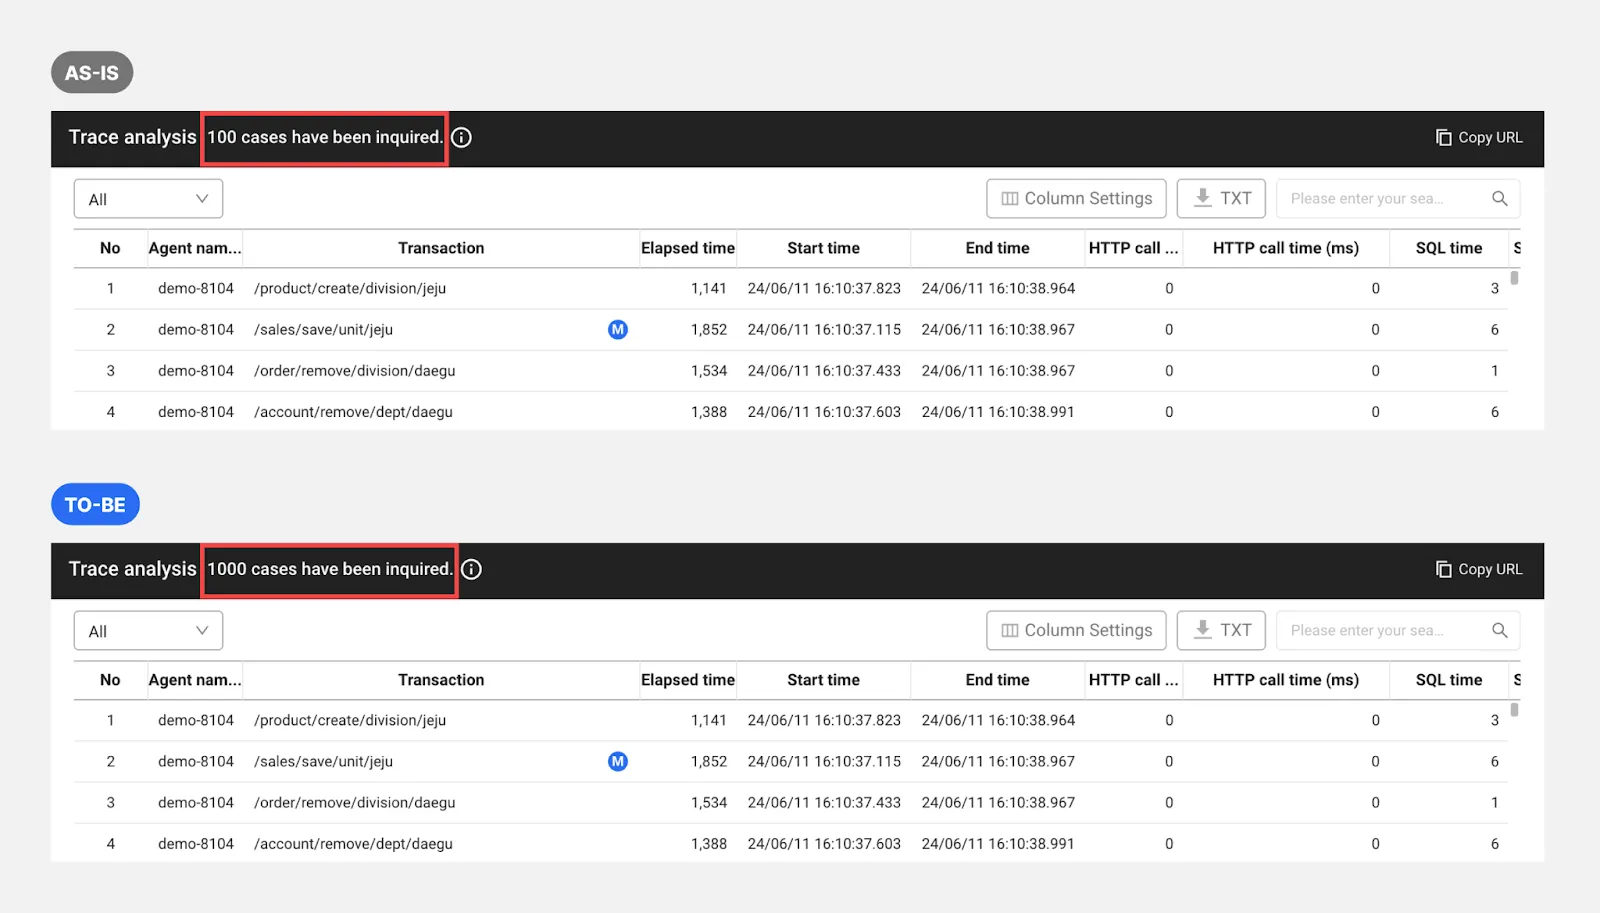Focus the search field in AS-IS panel
The image size is (1600, 913).
pyautogui.click(x=1398, y=199)
